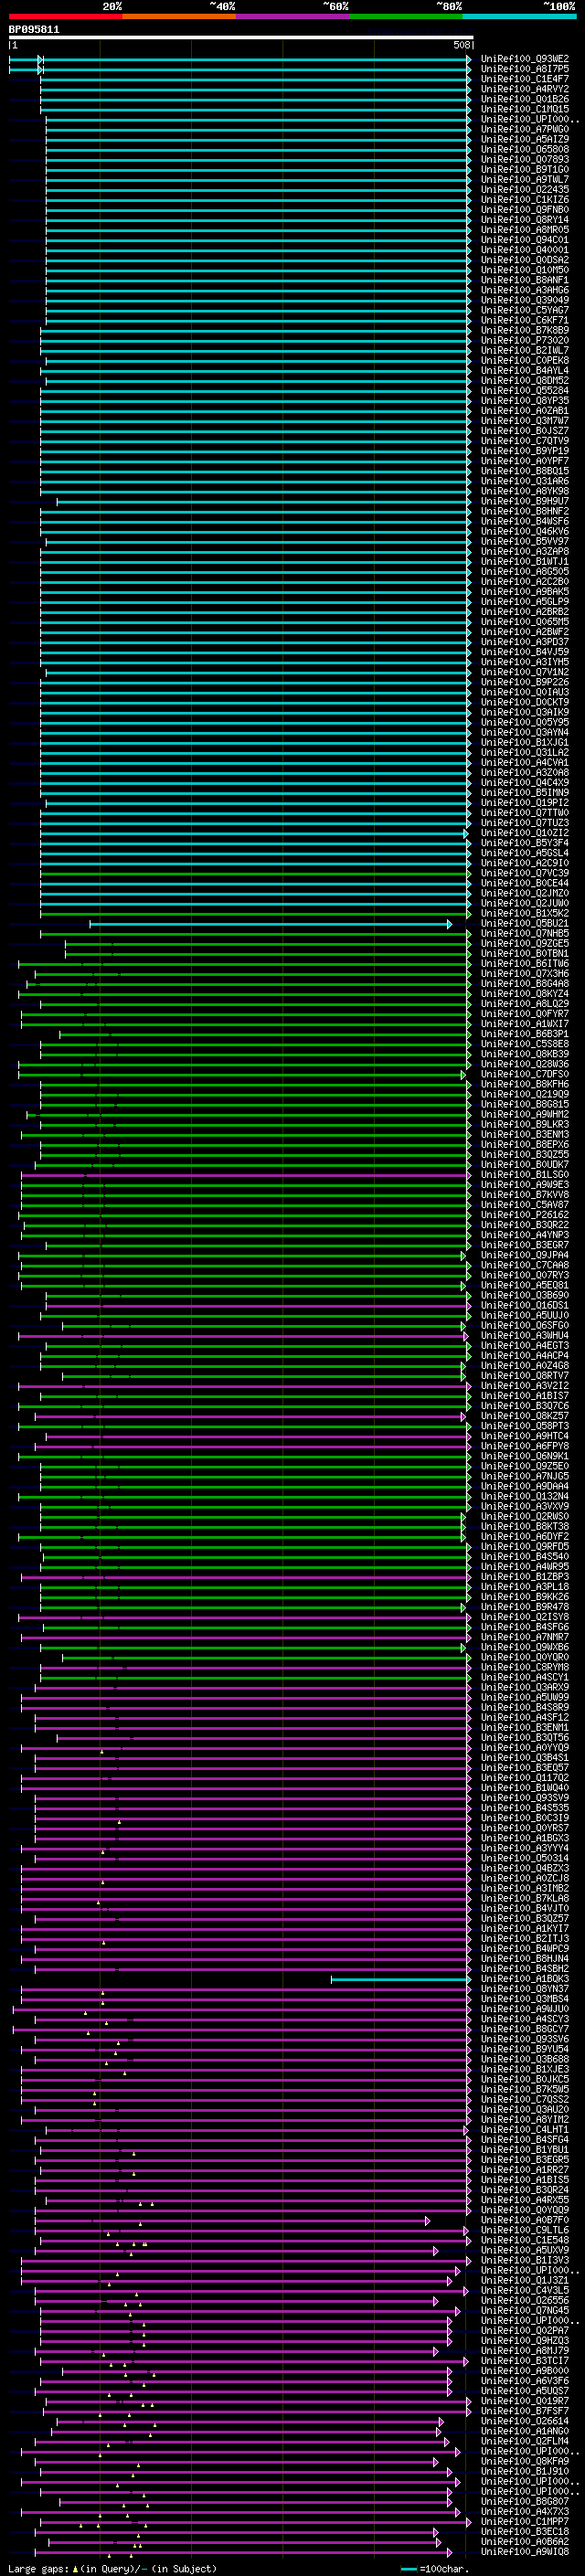Image resolution: width=585 pixels, height=2576 pixels.
Task: Click hit label UniRef100_P73020
Action: click(x=525, y=341)
